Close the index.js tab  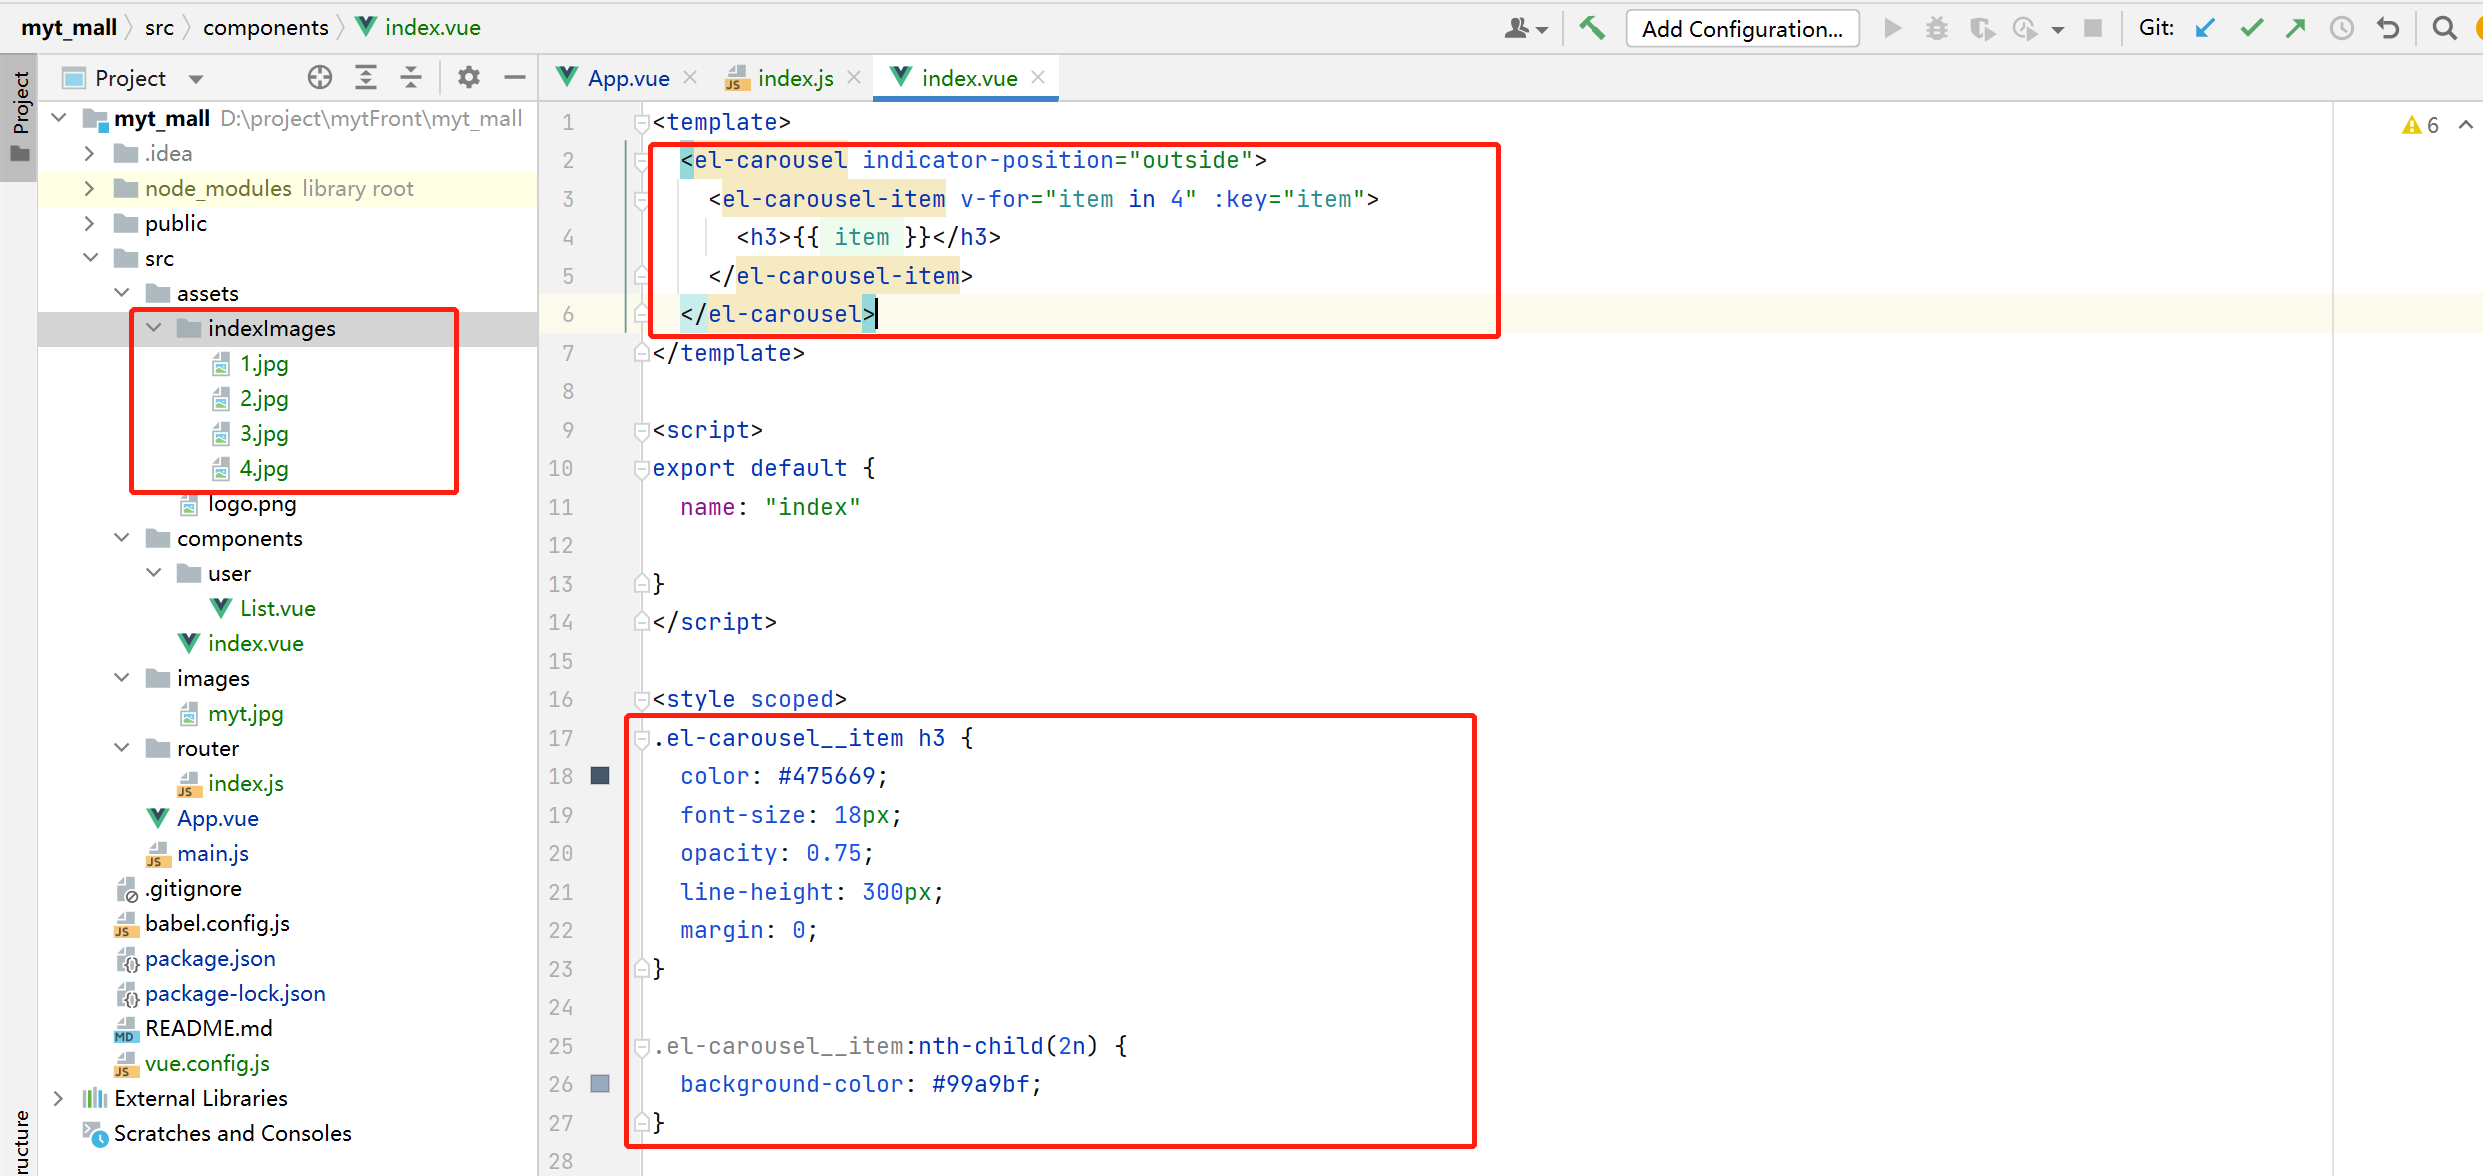(x=854, y=77)
